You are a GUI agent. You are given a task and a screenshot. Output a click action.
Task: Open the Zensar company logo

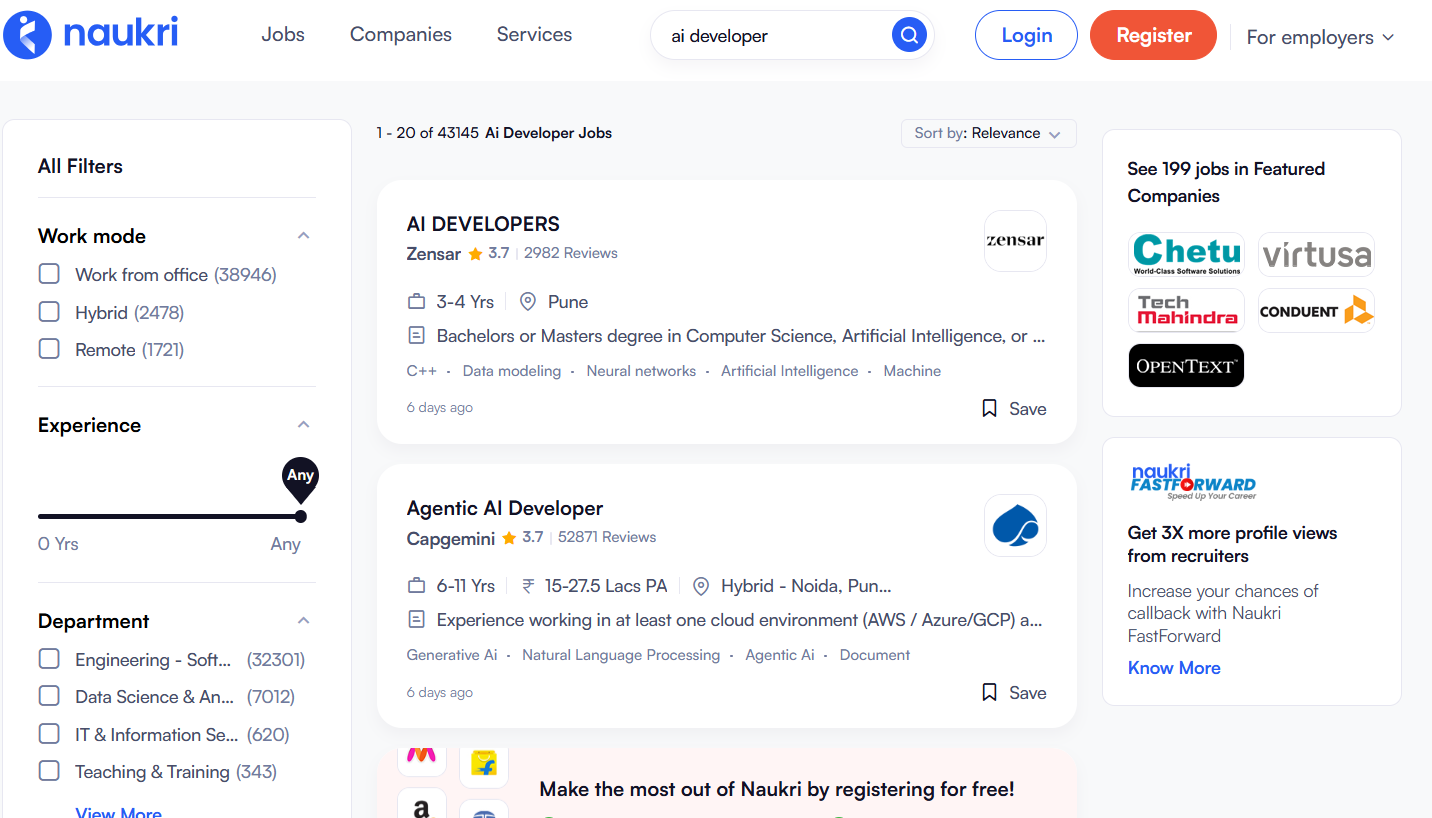tap(1014, 241)
